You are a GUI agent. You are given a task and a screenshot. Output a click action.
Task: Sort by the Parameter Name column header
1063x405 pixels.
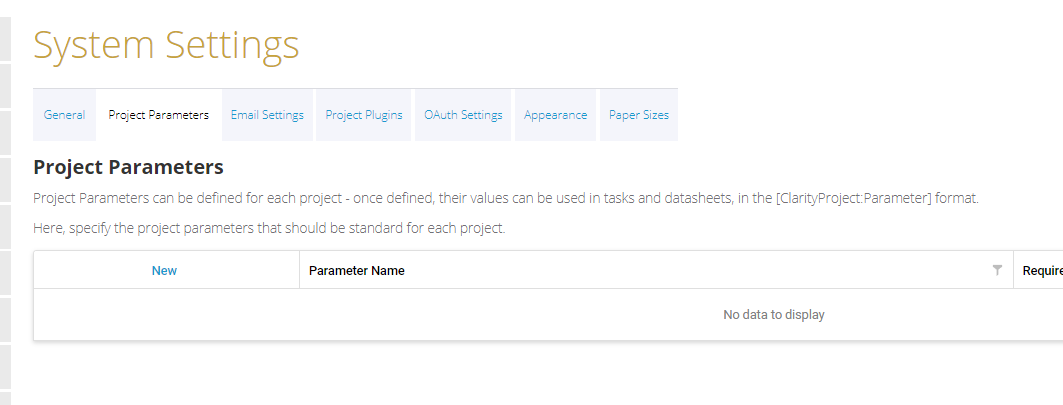point(357,271)
